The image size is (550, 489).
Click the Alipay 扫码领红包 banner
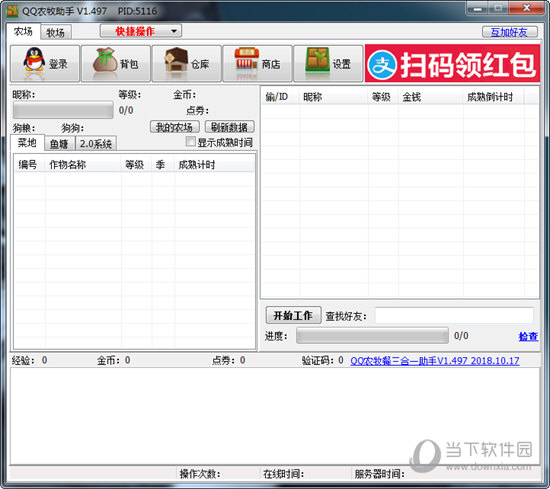click(x=452, y=63)
